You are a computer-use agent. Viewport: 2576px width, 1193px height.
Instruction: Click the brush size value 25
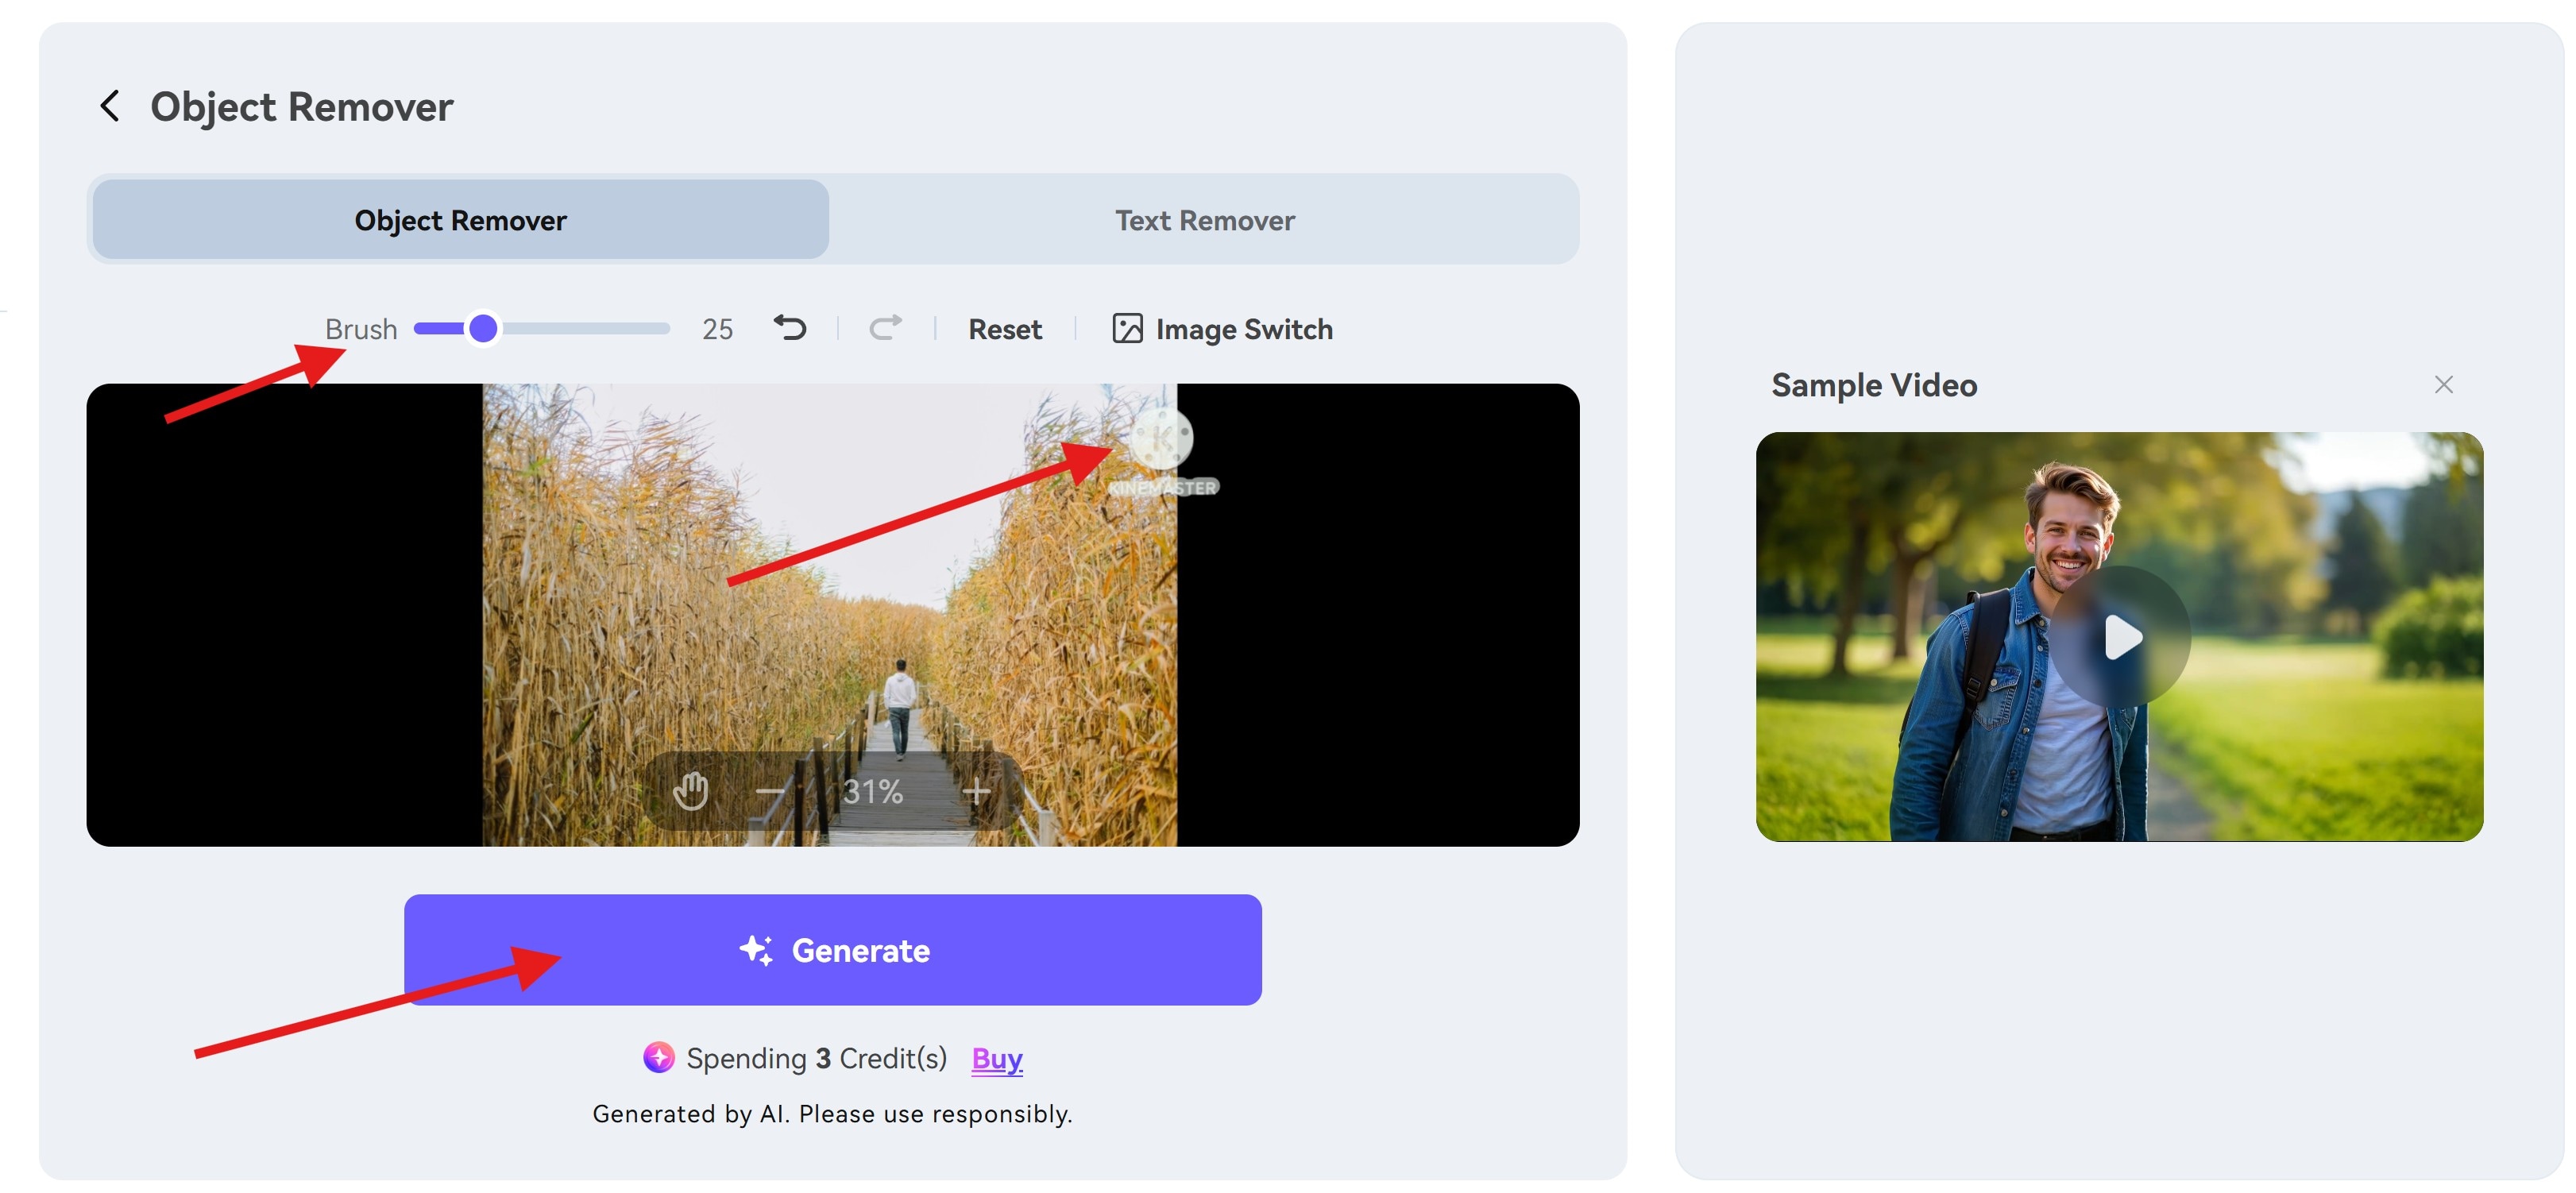[x=717, y=328]
